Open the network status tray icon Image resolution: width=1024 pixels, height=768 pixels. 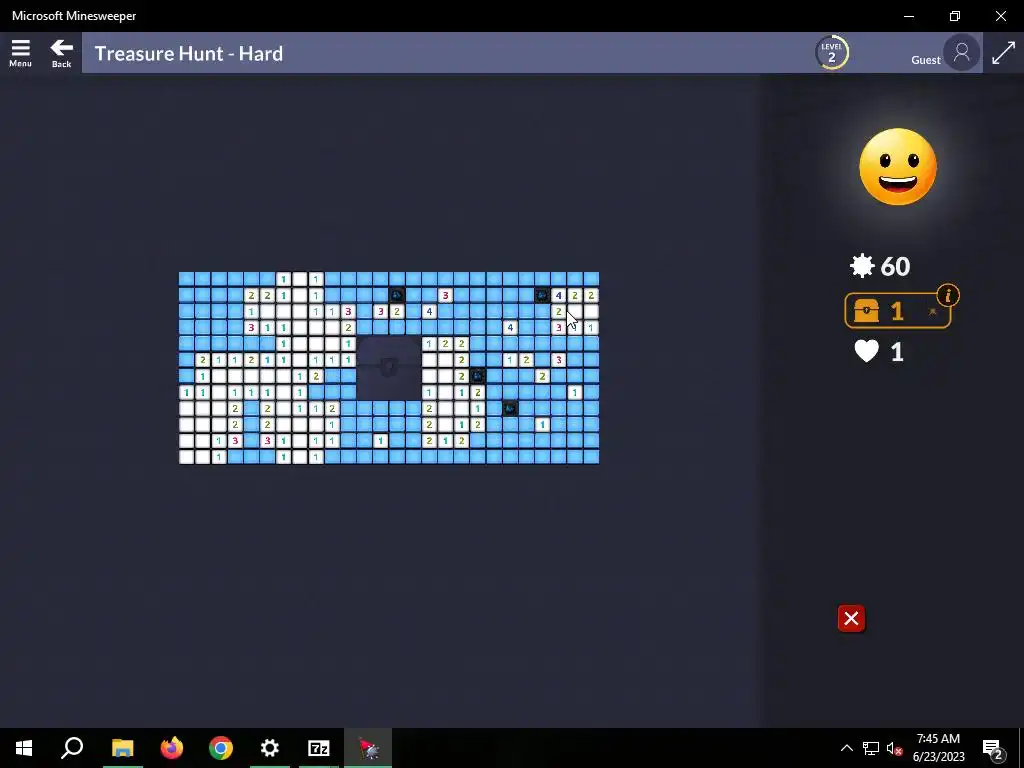[871, 748]
